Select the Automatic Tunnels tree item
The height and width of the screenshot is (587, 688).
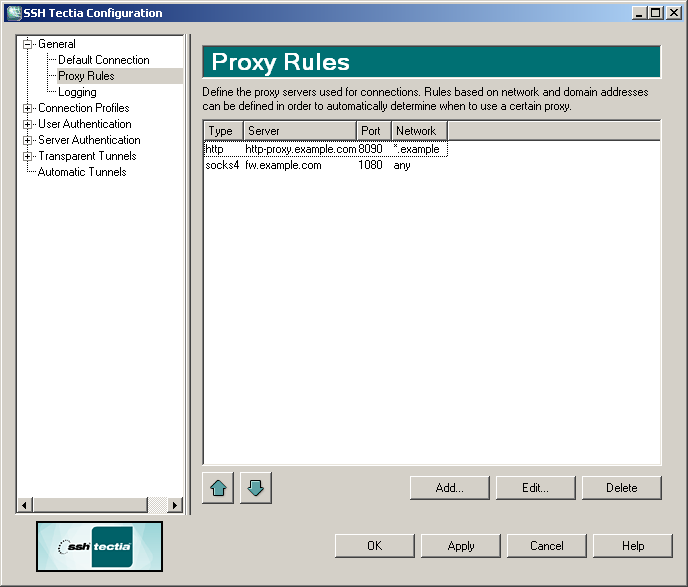tap(82, 172)
